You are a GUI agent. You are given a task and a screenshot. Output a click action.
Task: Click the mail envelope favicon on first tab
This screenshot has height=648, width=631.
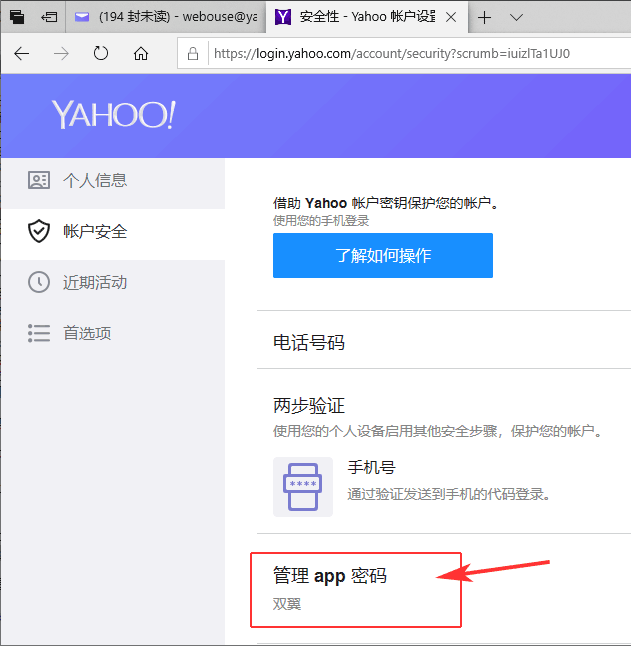[x=82, y=17]
